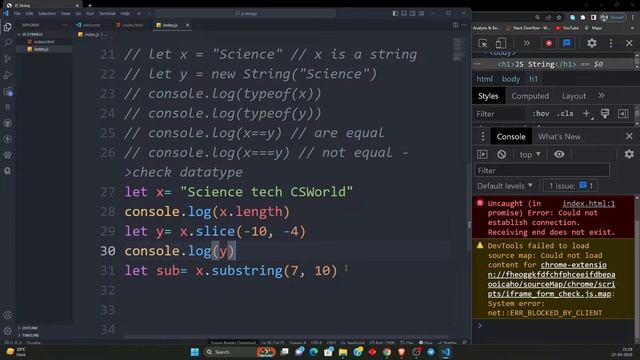The height and width of the screenshot is (360, 640).
Task: Open the console drawer three-dot menu
Action: pos(483,136)
